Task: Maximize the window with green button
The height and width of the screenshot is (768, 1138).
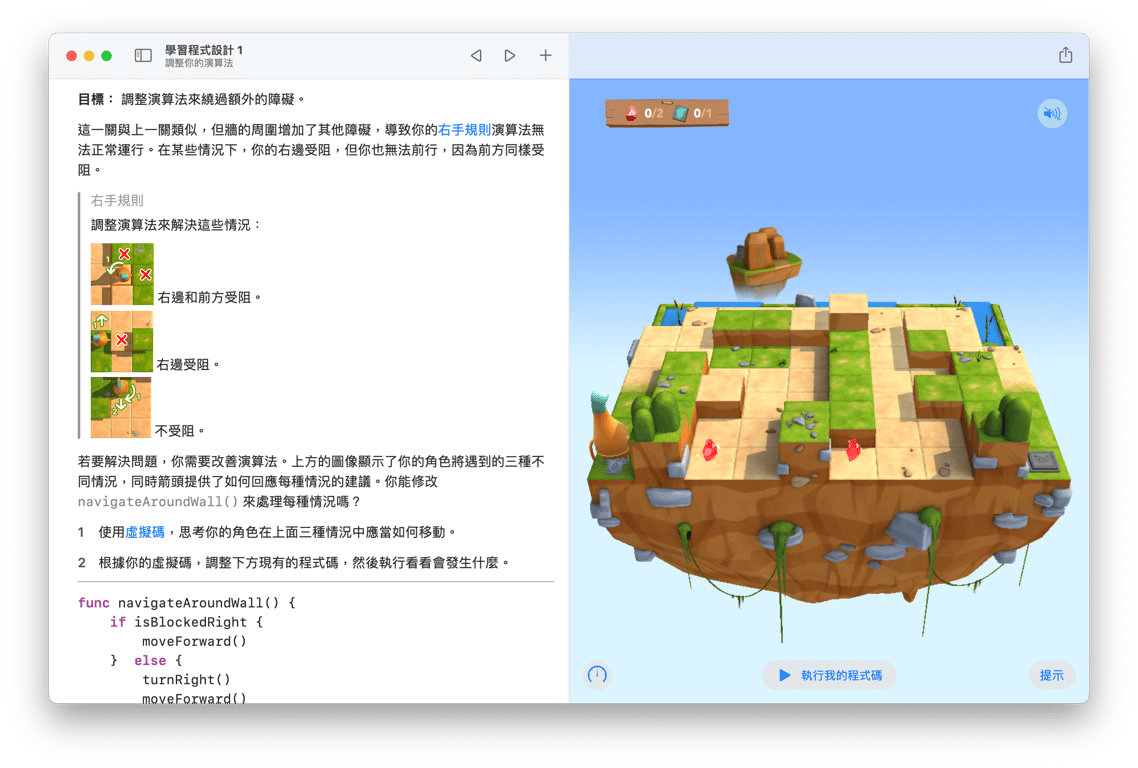Action: pyautogui.click(x=107, y=56)
